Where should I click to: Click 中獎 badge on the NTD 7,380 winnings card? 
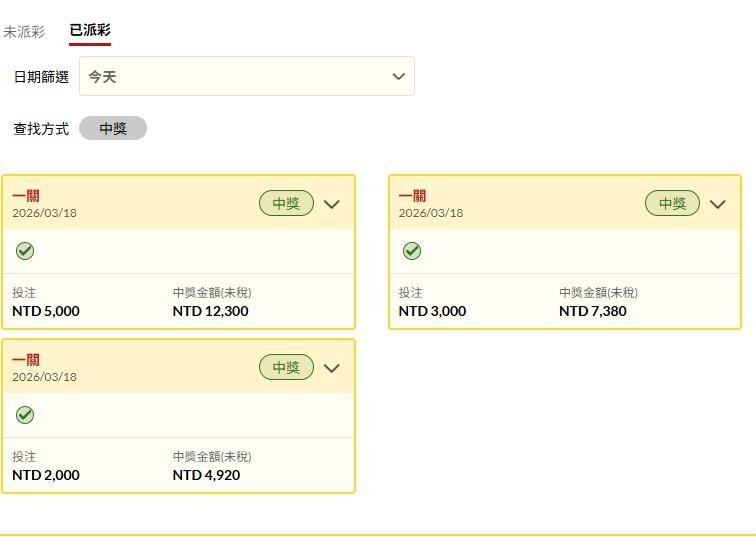[672, 204]
